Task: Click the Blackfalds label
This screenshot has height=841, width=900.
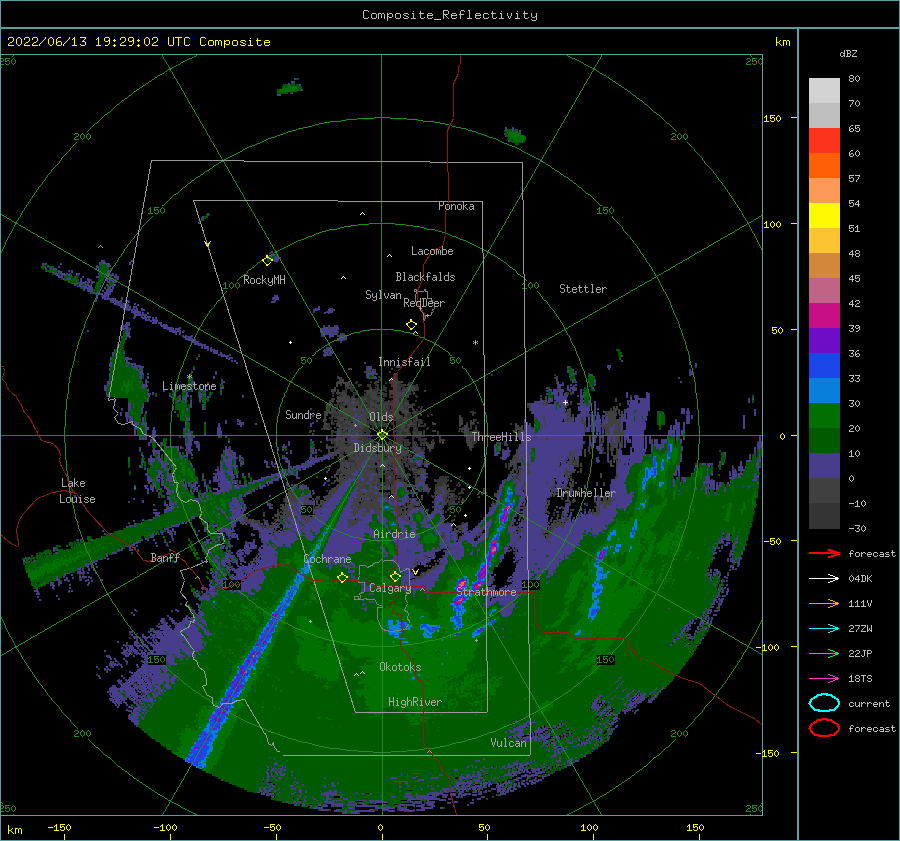Action: [425, 277]
